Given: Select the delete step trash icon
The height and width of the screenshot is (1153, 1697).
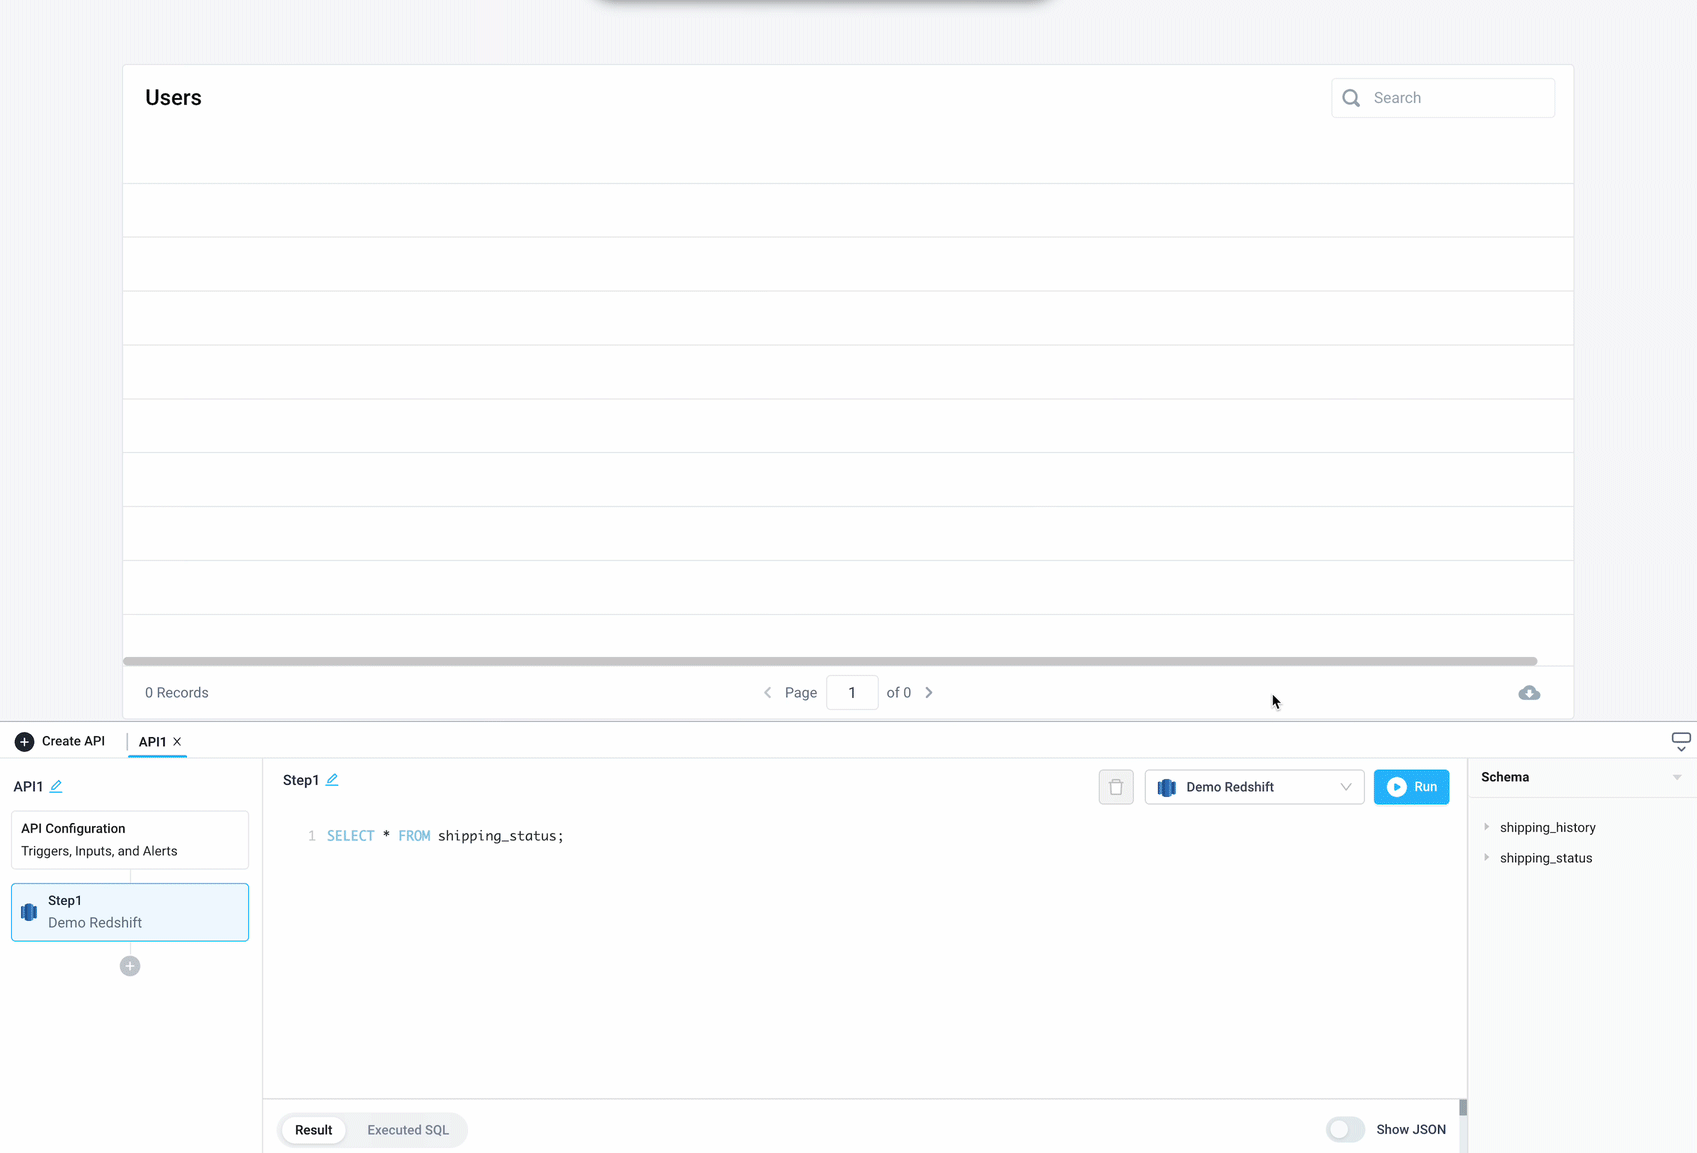Looking at the screenshot, I should 1116,787.
